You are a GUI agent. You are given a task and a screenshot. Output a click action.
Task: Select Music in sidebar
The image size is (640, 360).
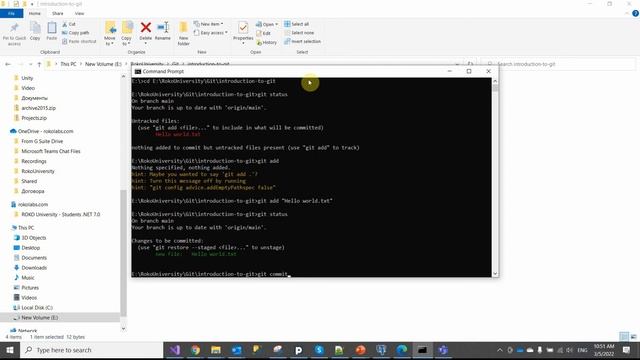coord(28,278)
